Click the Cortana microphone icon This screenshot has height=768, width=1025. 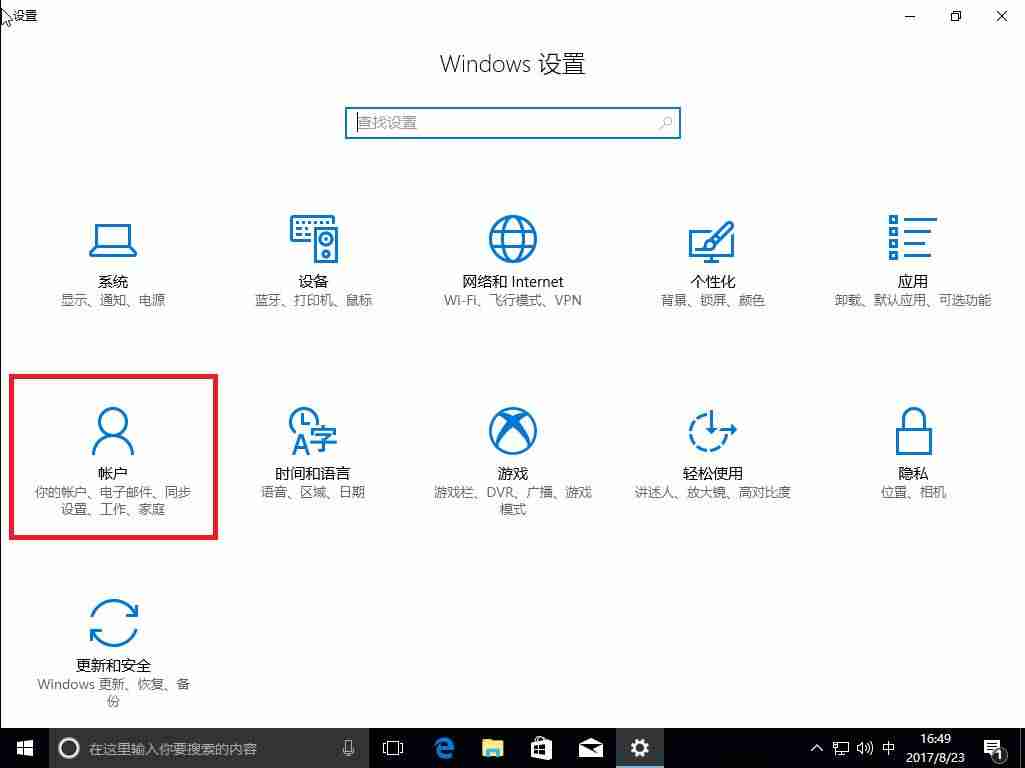point(348,748)
